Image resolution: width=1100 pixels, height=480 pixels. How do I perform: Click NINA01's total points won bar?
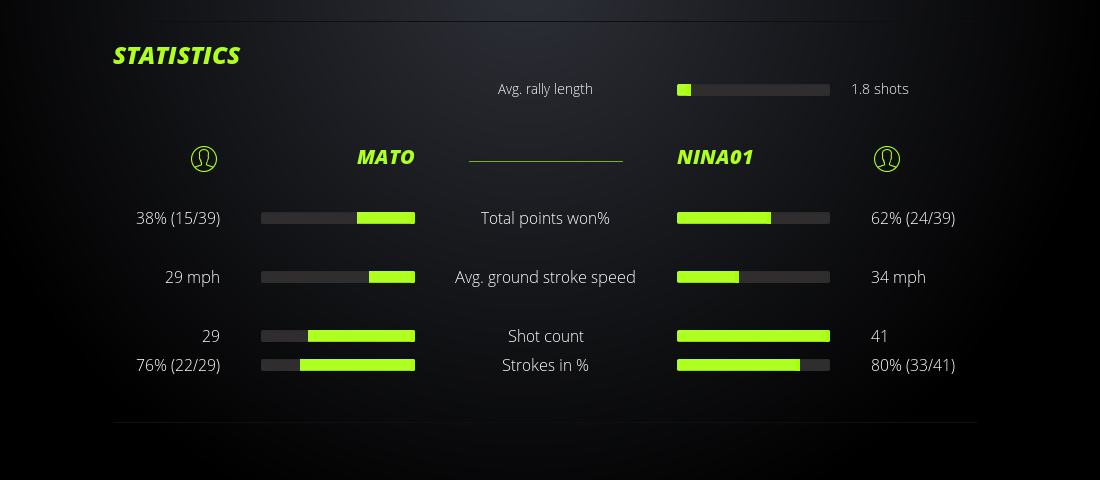point(753,218)
